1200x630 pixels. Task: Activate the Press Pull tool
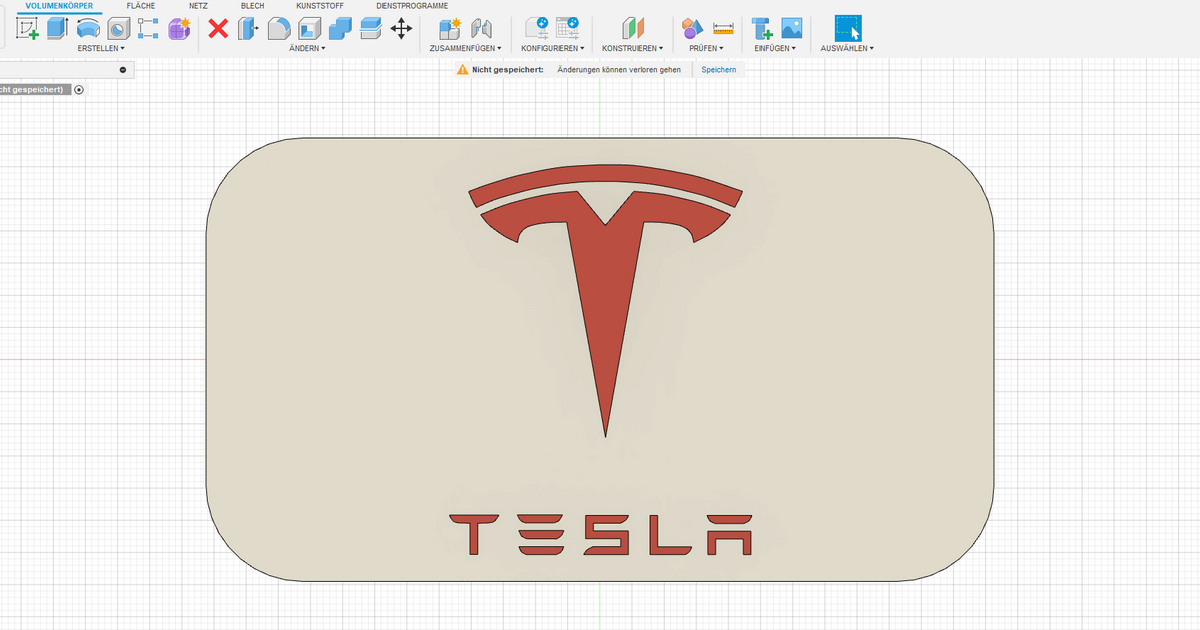[246, 29]
